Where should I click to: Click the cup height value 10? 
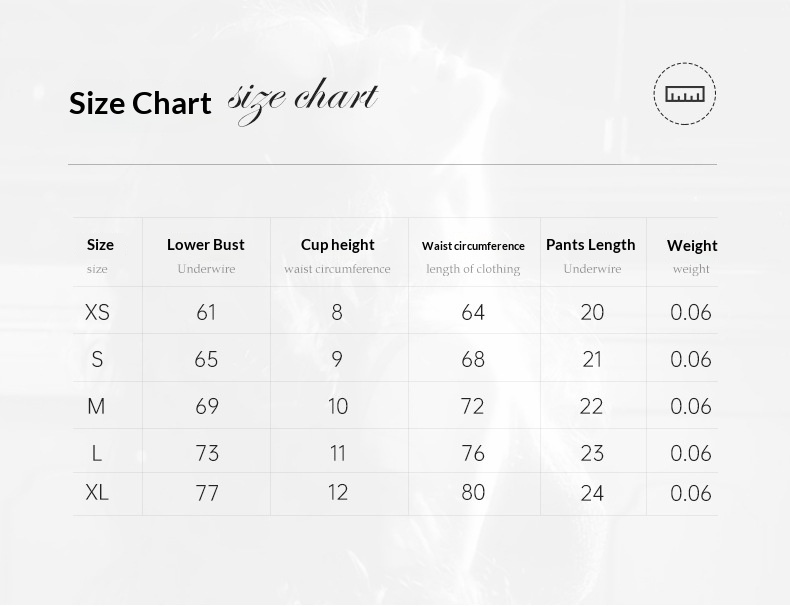point(338,406)
